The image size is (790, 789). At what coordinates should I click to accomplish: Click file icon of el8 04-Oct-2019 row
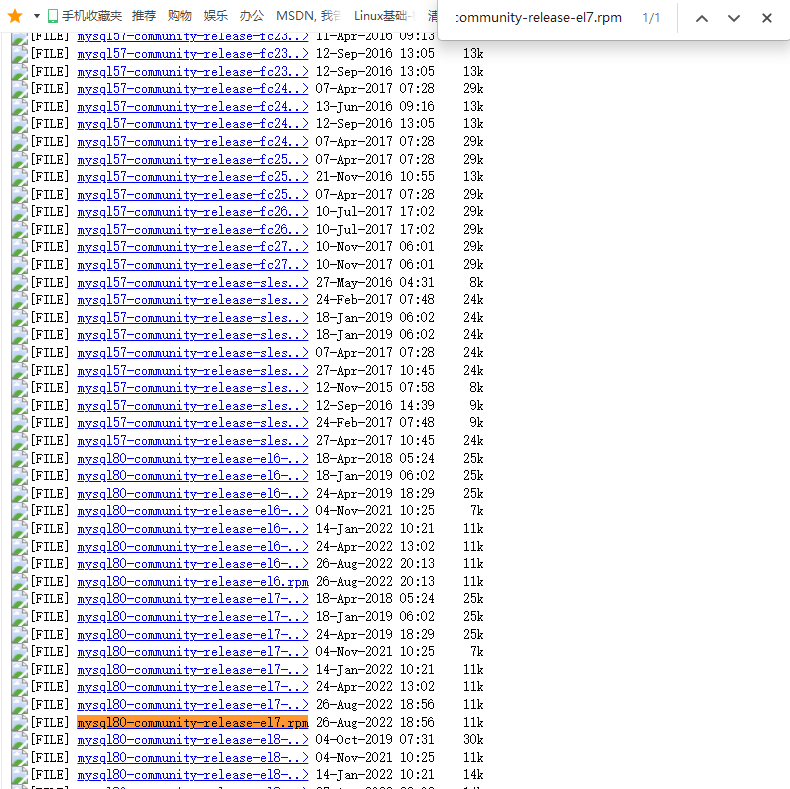(19, 740)
